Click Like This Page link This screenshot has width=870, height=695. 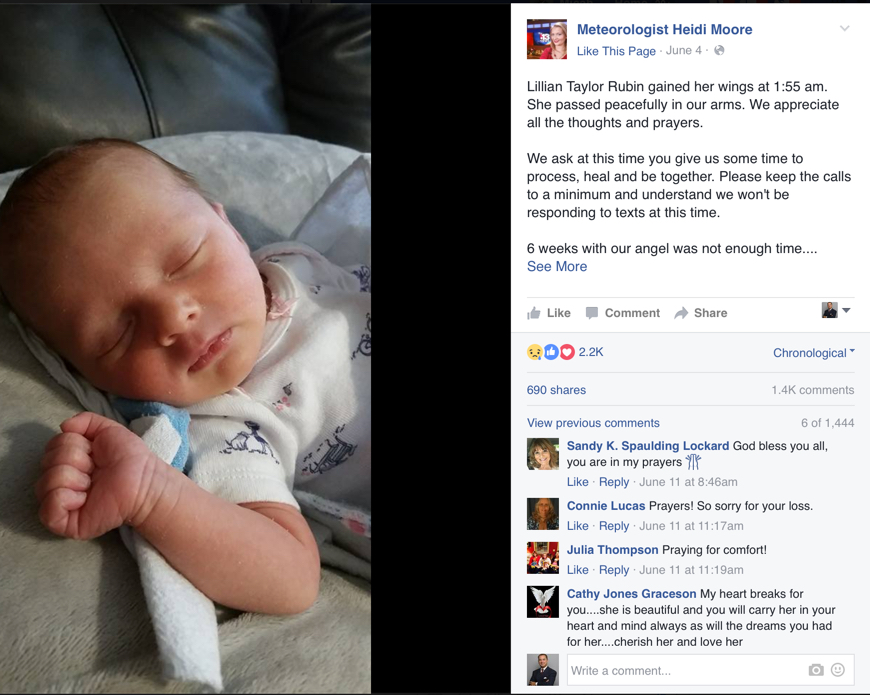click(x=616, y=51)
